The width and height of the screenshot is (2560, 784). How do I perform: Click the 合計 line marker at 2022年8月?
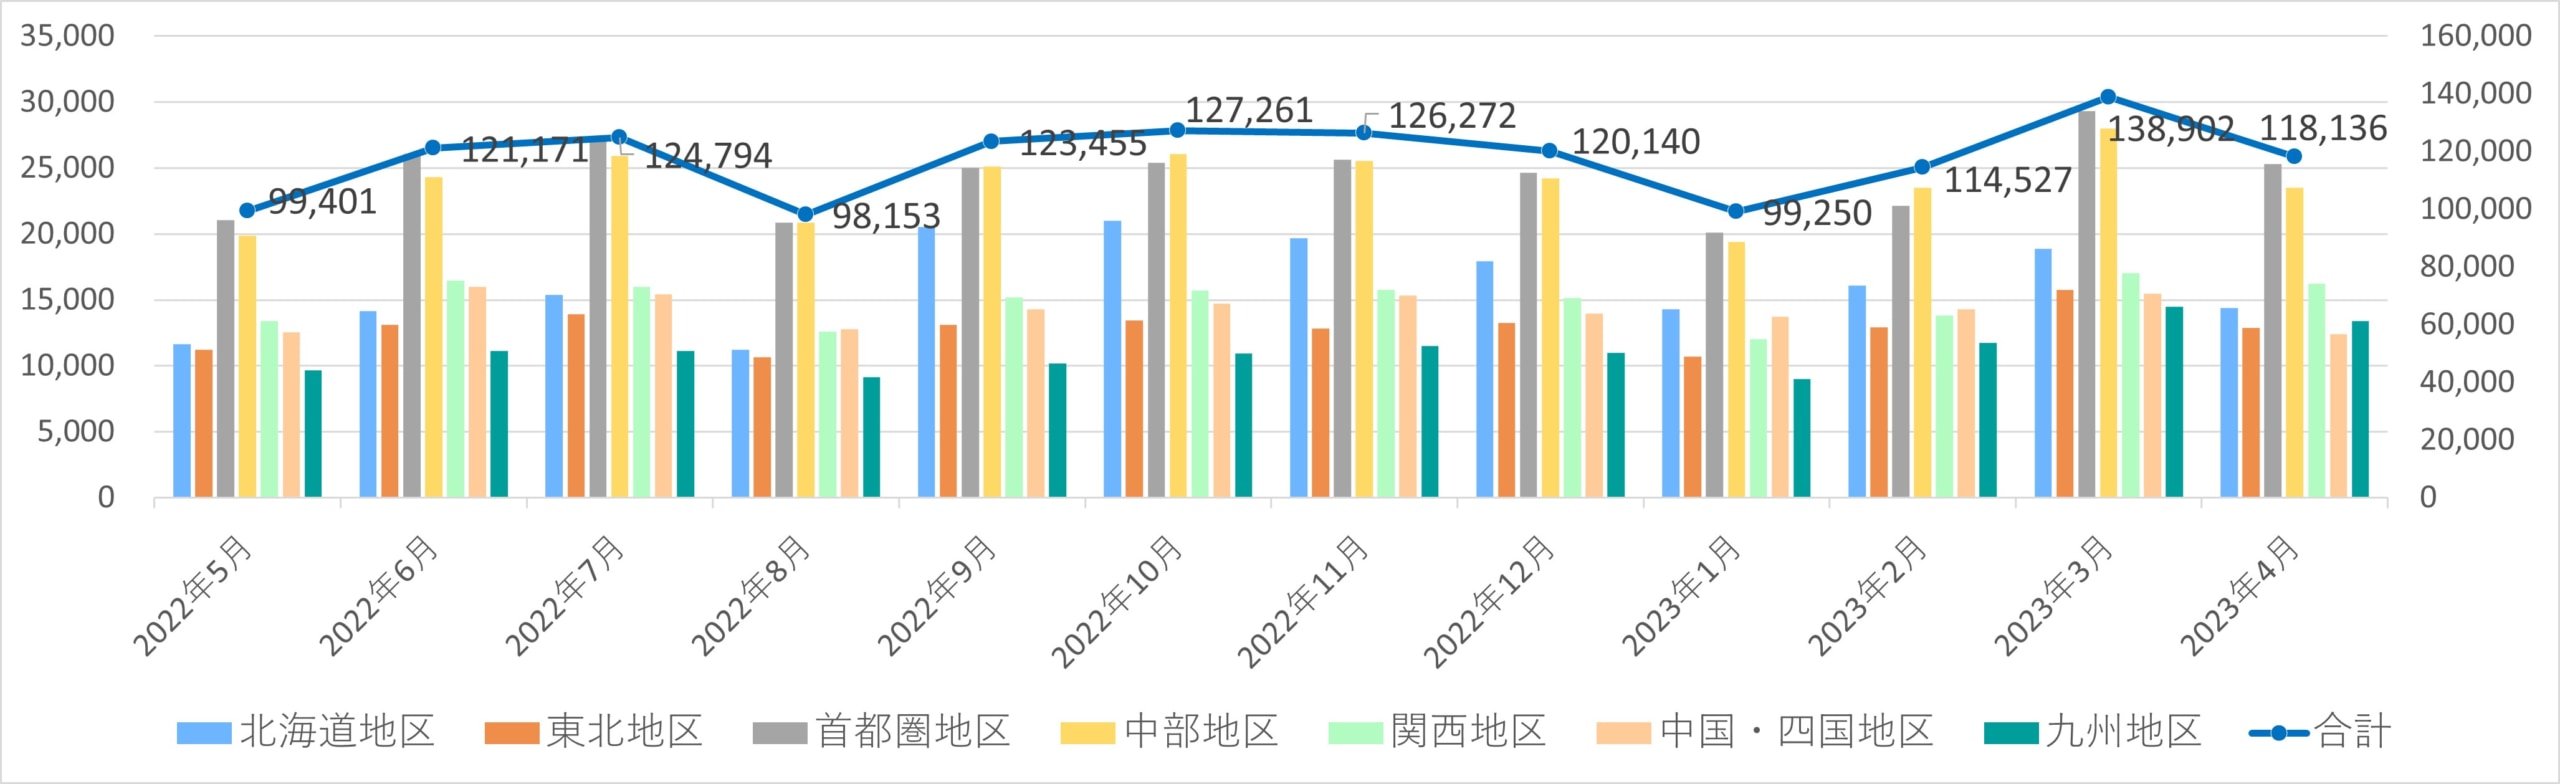pyautogui.click(x=805, y=214)
